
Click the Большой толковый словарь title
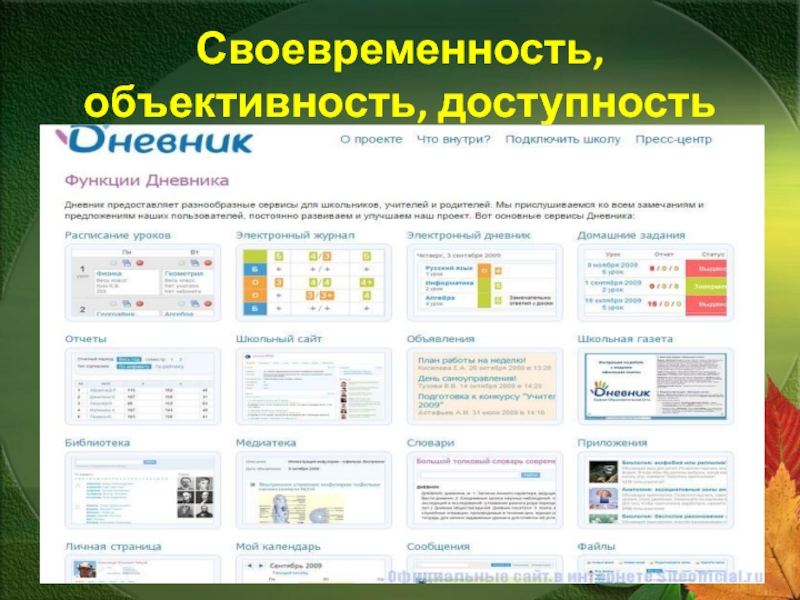pyautogui.click(x=486, y=461)
